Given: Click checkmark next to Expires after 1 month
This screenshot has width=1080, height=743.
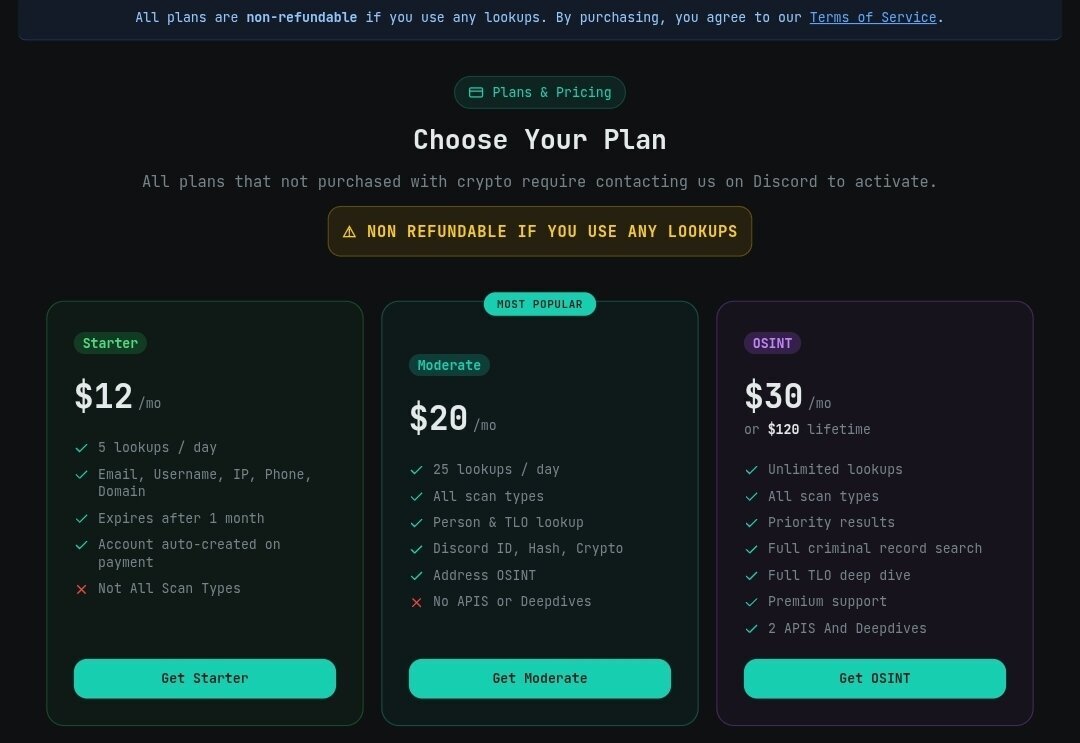Looking at the screenshot, I should tap(82, 519).
